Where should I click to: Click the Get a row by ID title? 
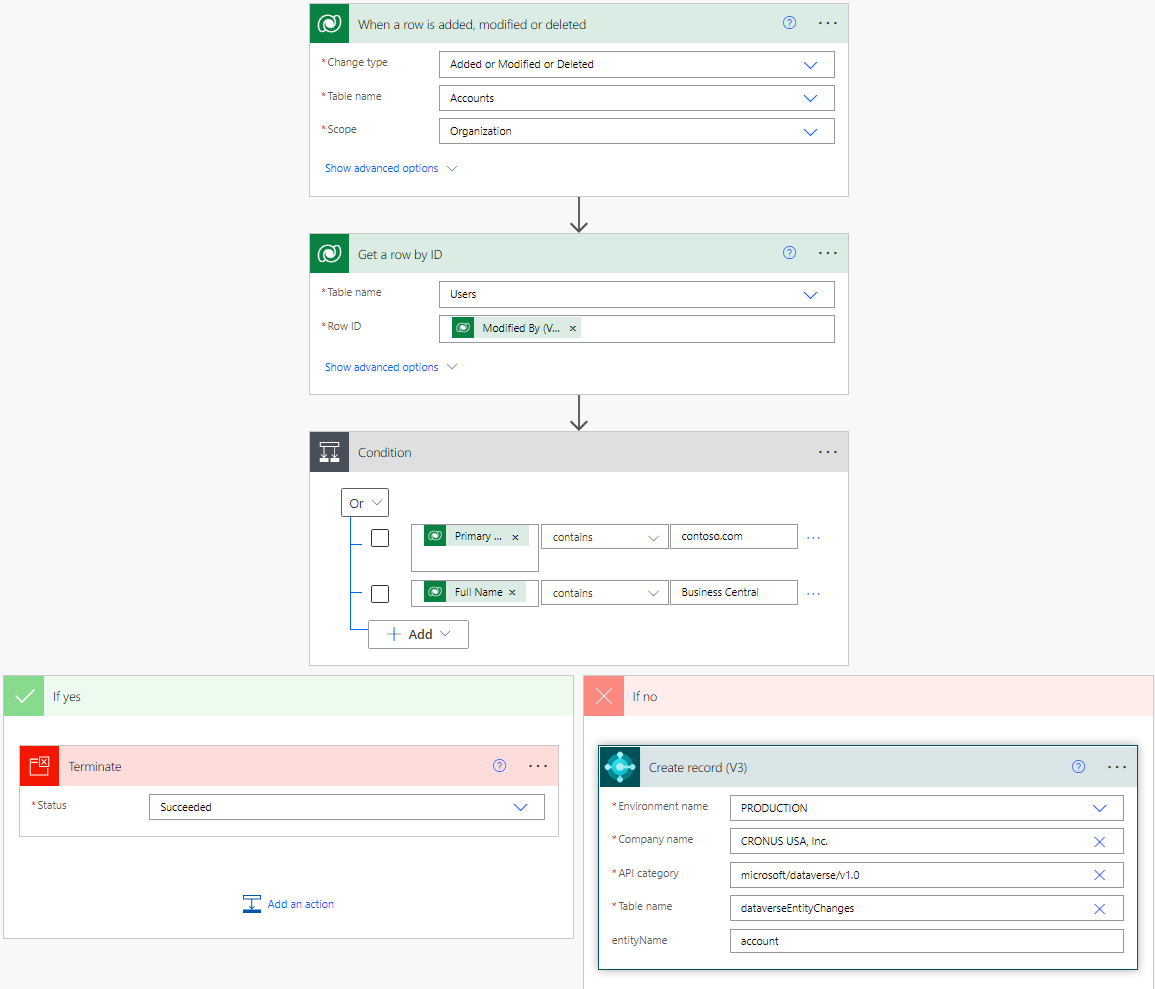(x=400, y=254)
